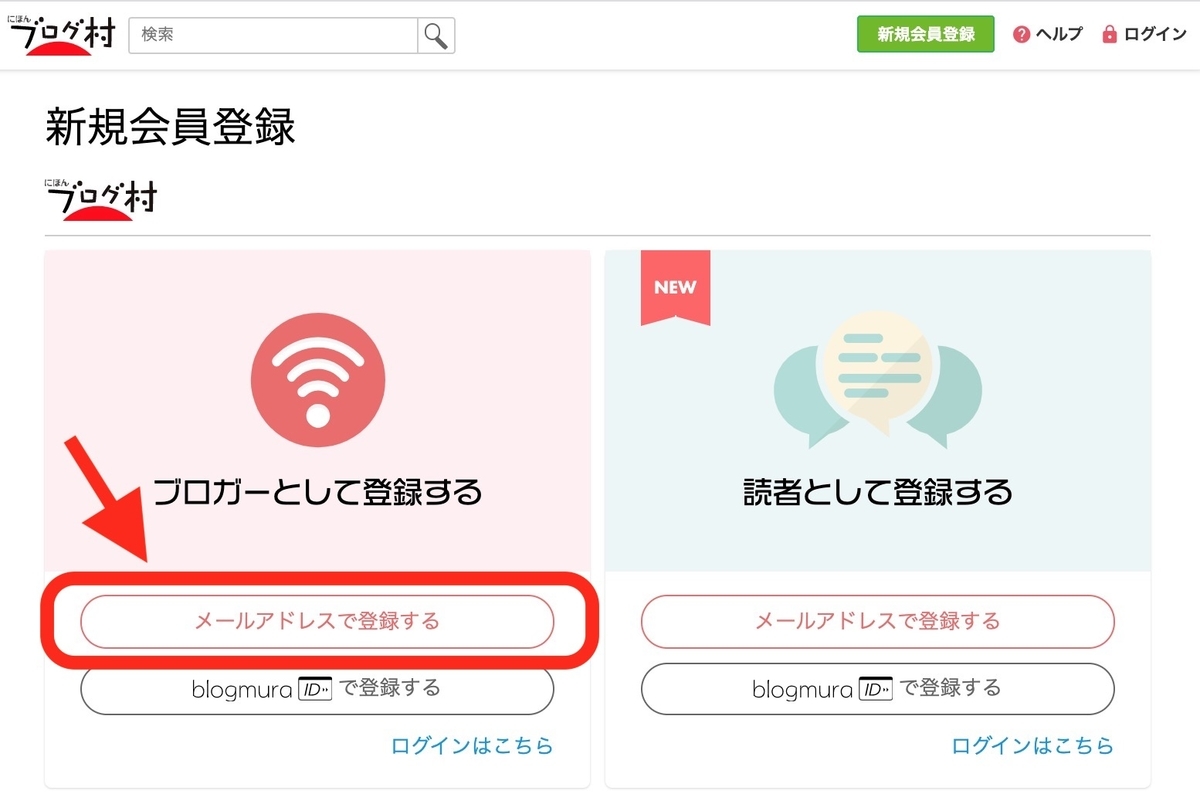Click メールアドレスで登録する under blogger card
The width and height of the screenshot is (1200, 811).
(x=317, y=622)
